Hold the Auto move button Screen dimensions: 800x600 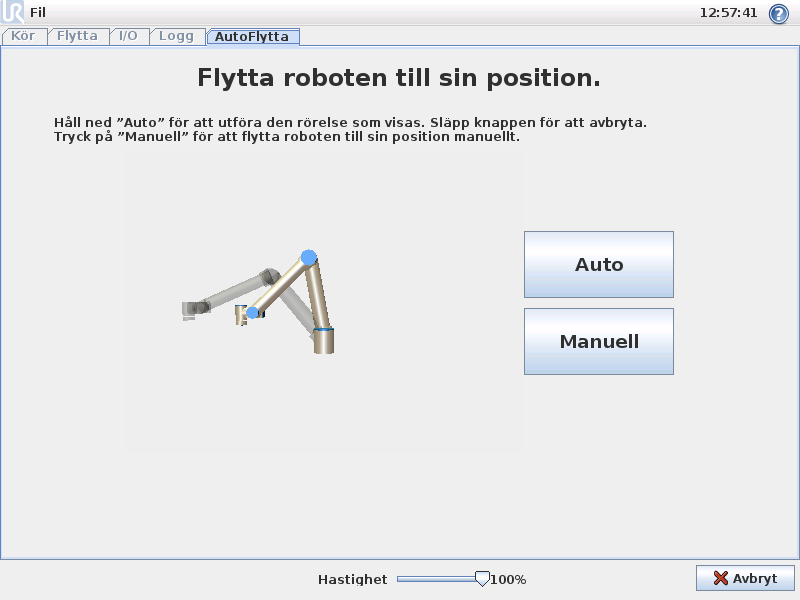(599, 264)
